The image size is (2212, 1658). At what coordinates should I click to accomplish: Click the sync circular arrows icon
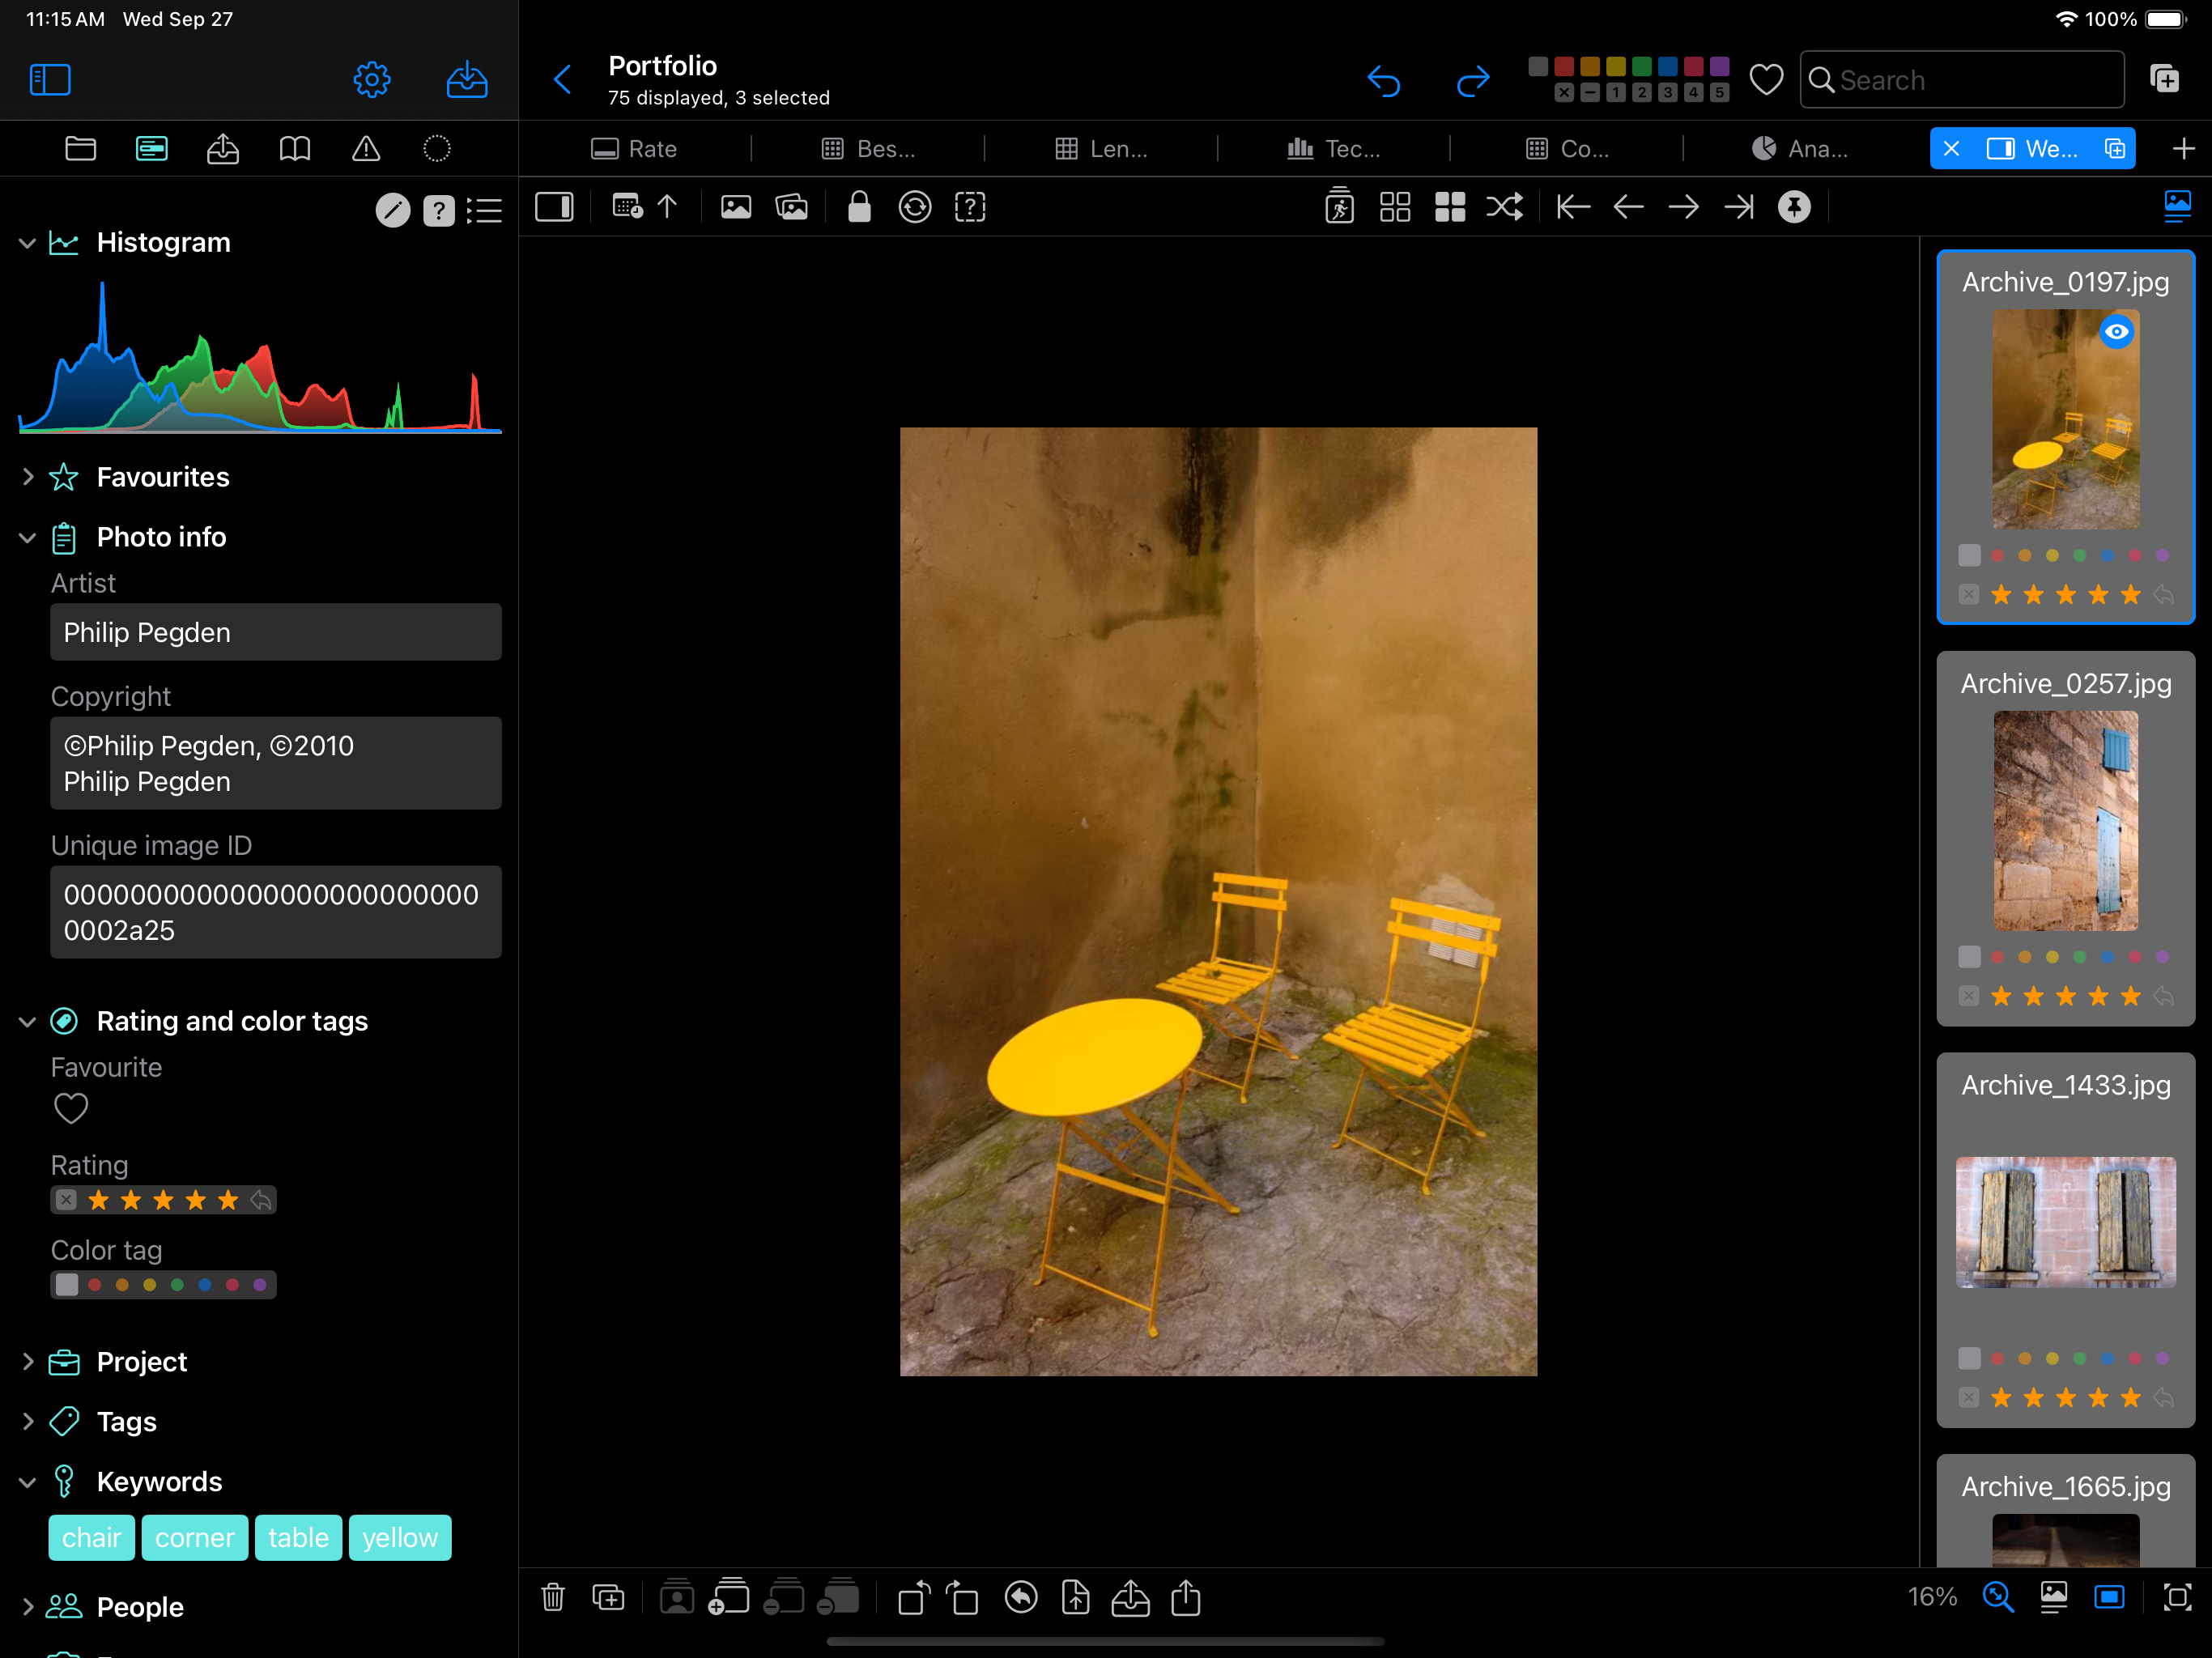(x=915, y=207)
